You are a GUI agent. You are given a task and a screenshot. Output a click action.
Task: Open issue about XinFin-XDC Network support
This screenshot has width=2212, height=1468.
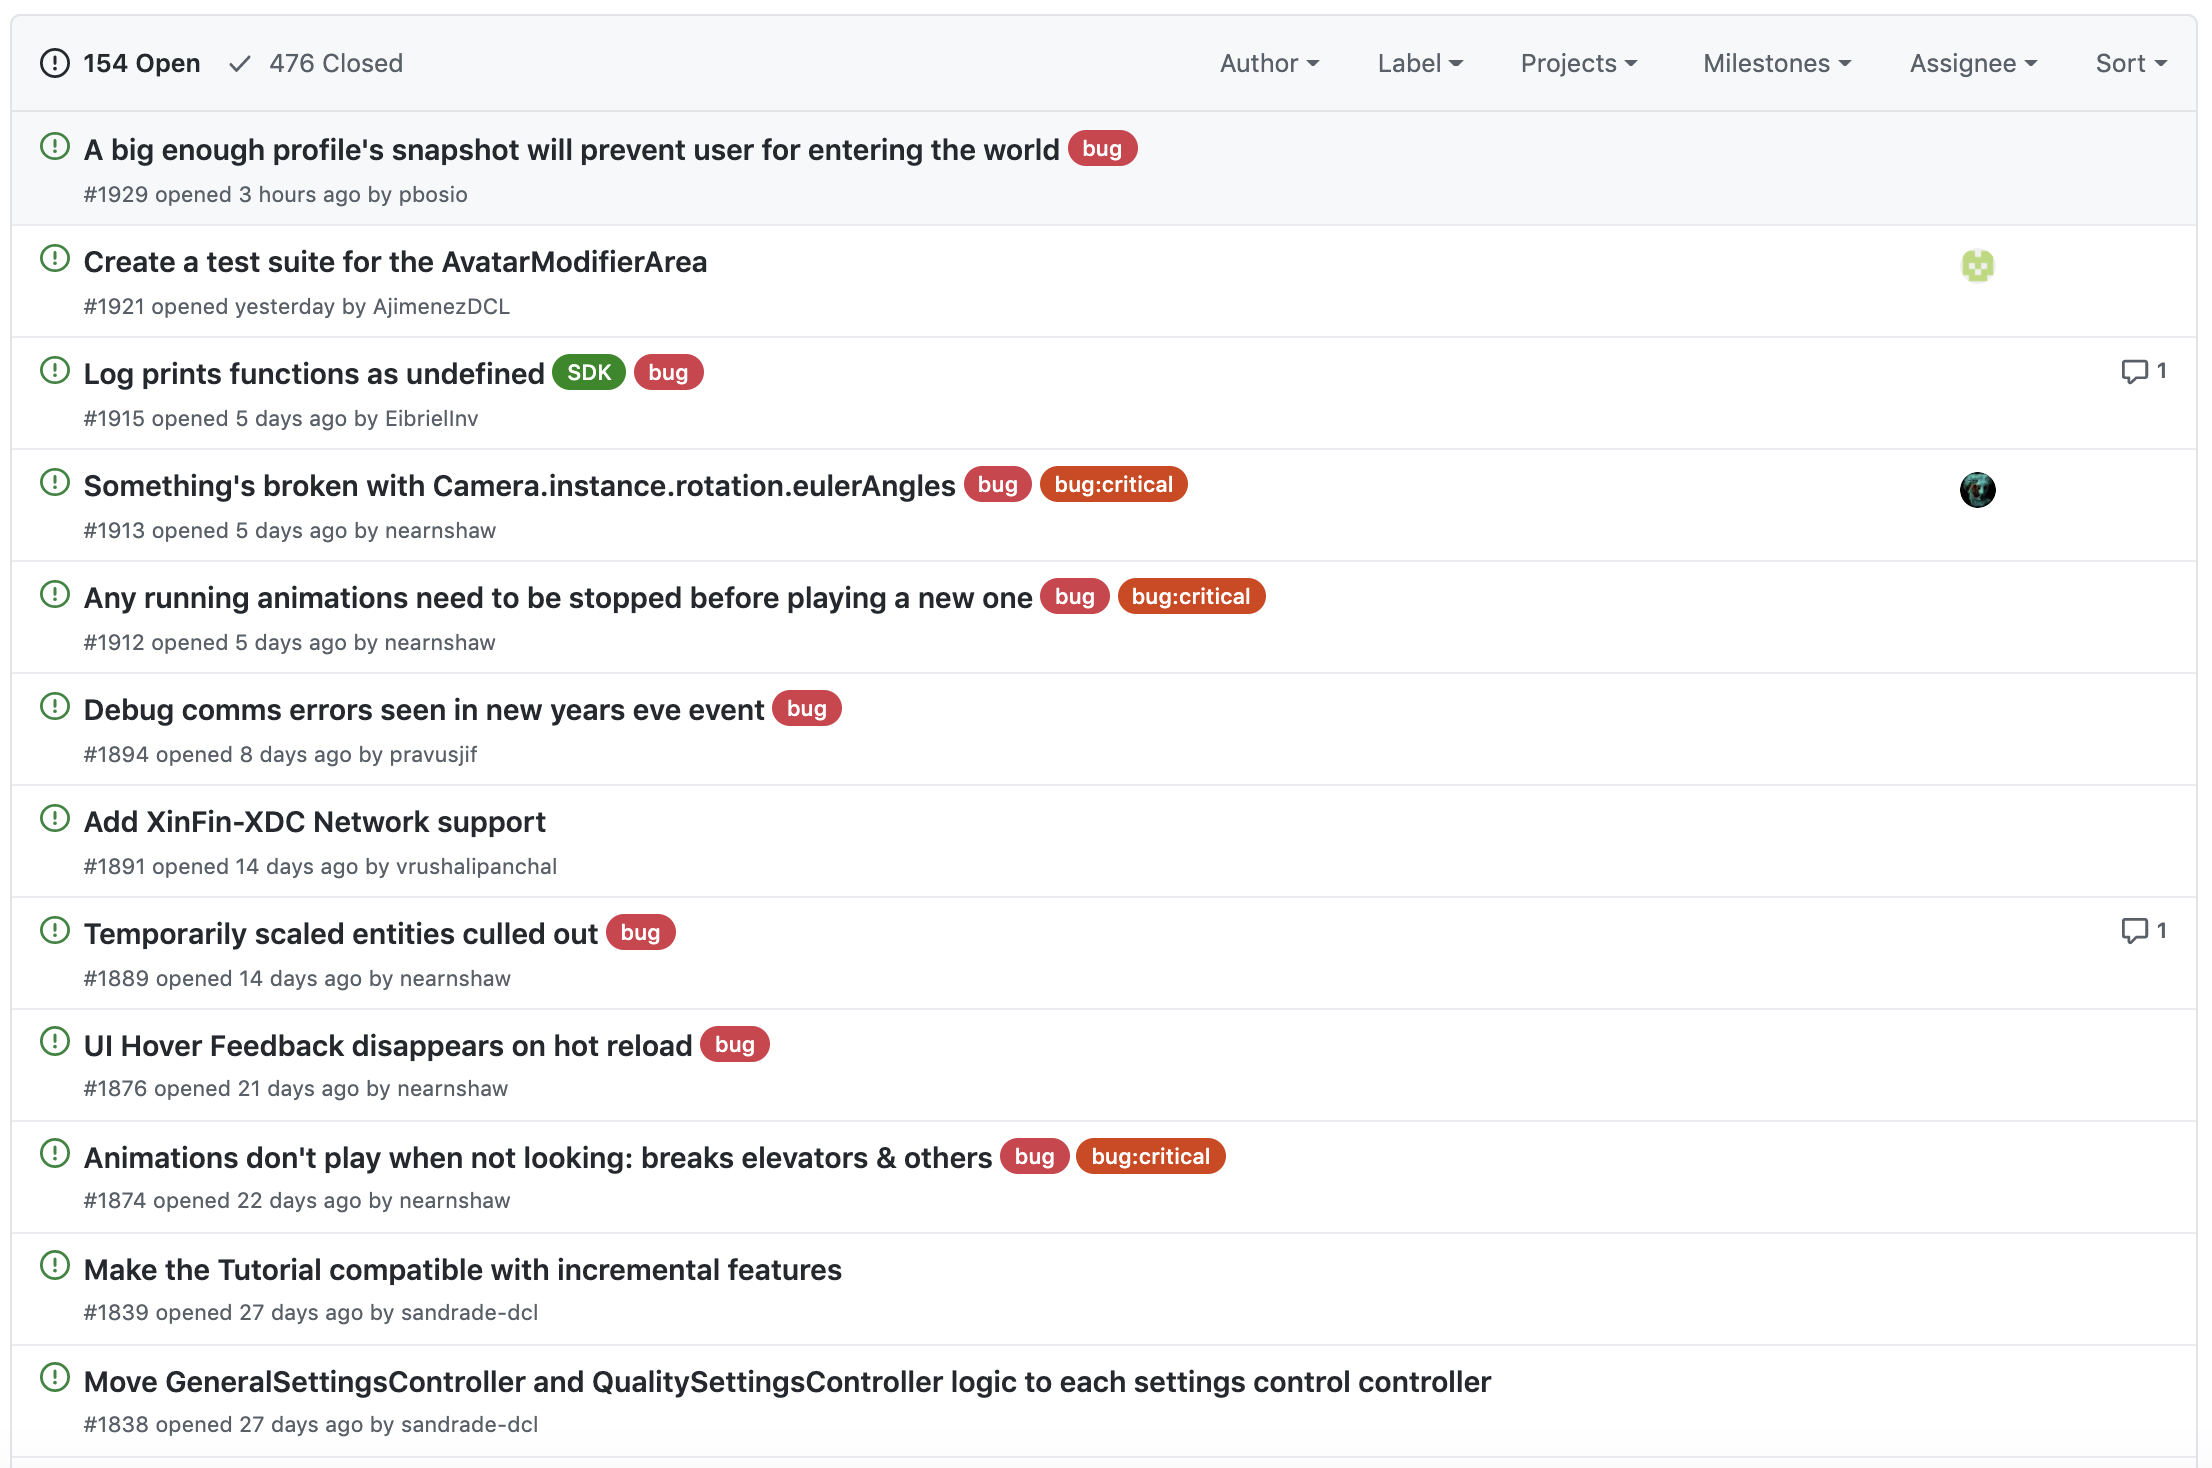coord(314,822)
